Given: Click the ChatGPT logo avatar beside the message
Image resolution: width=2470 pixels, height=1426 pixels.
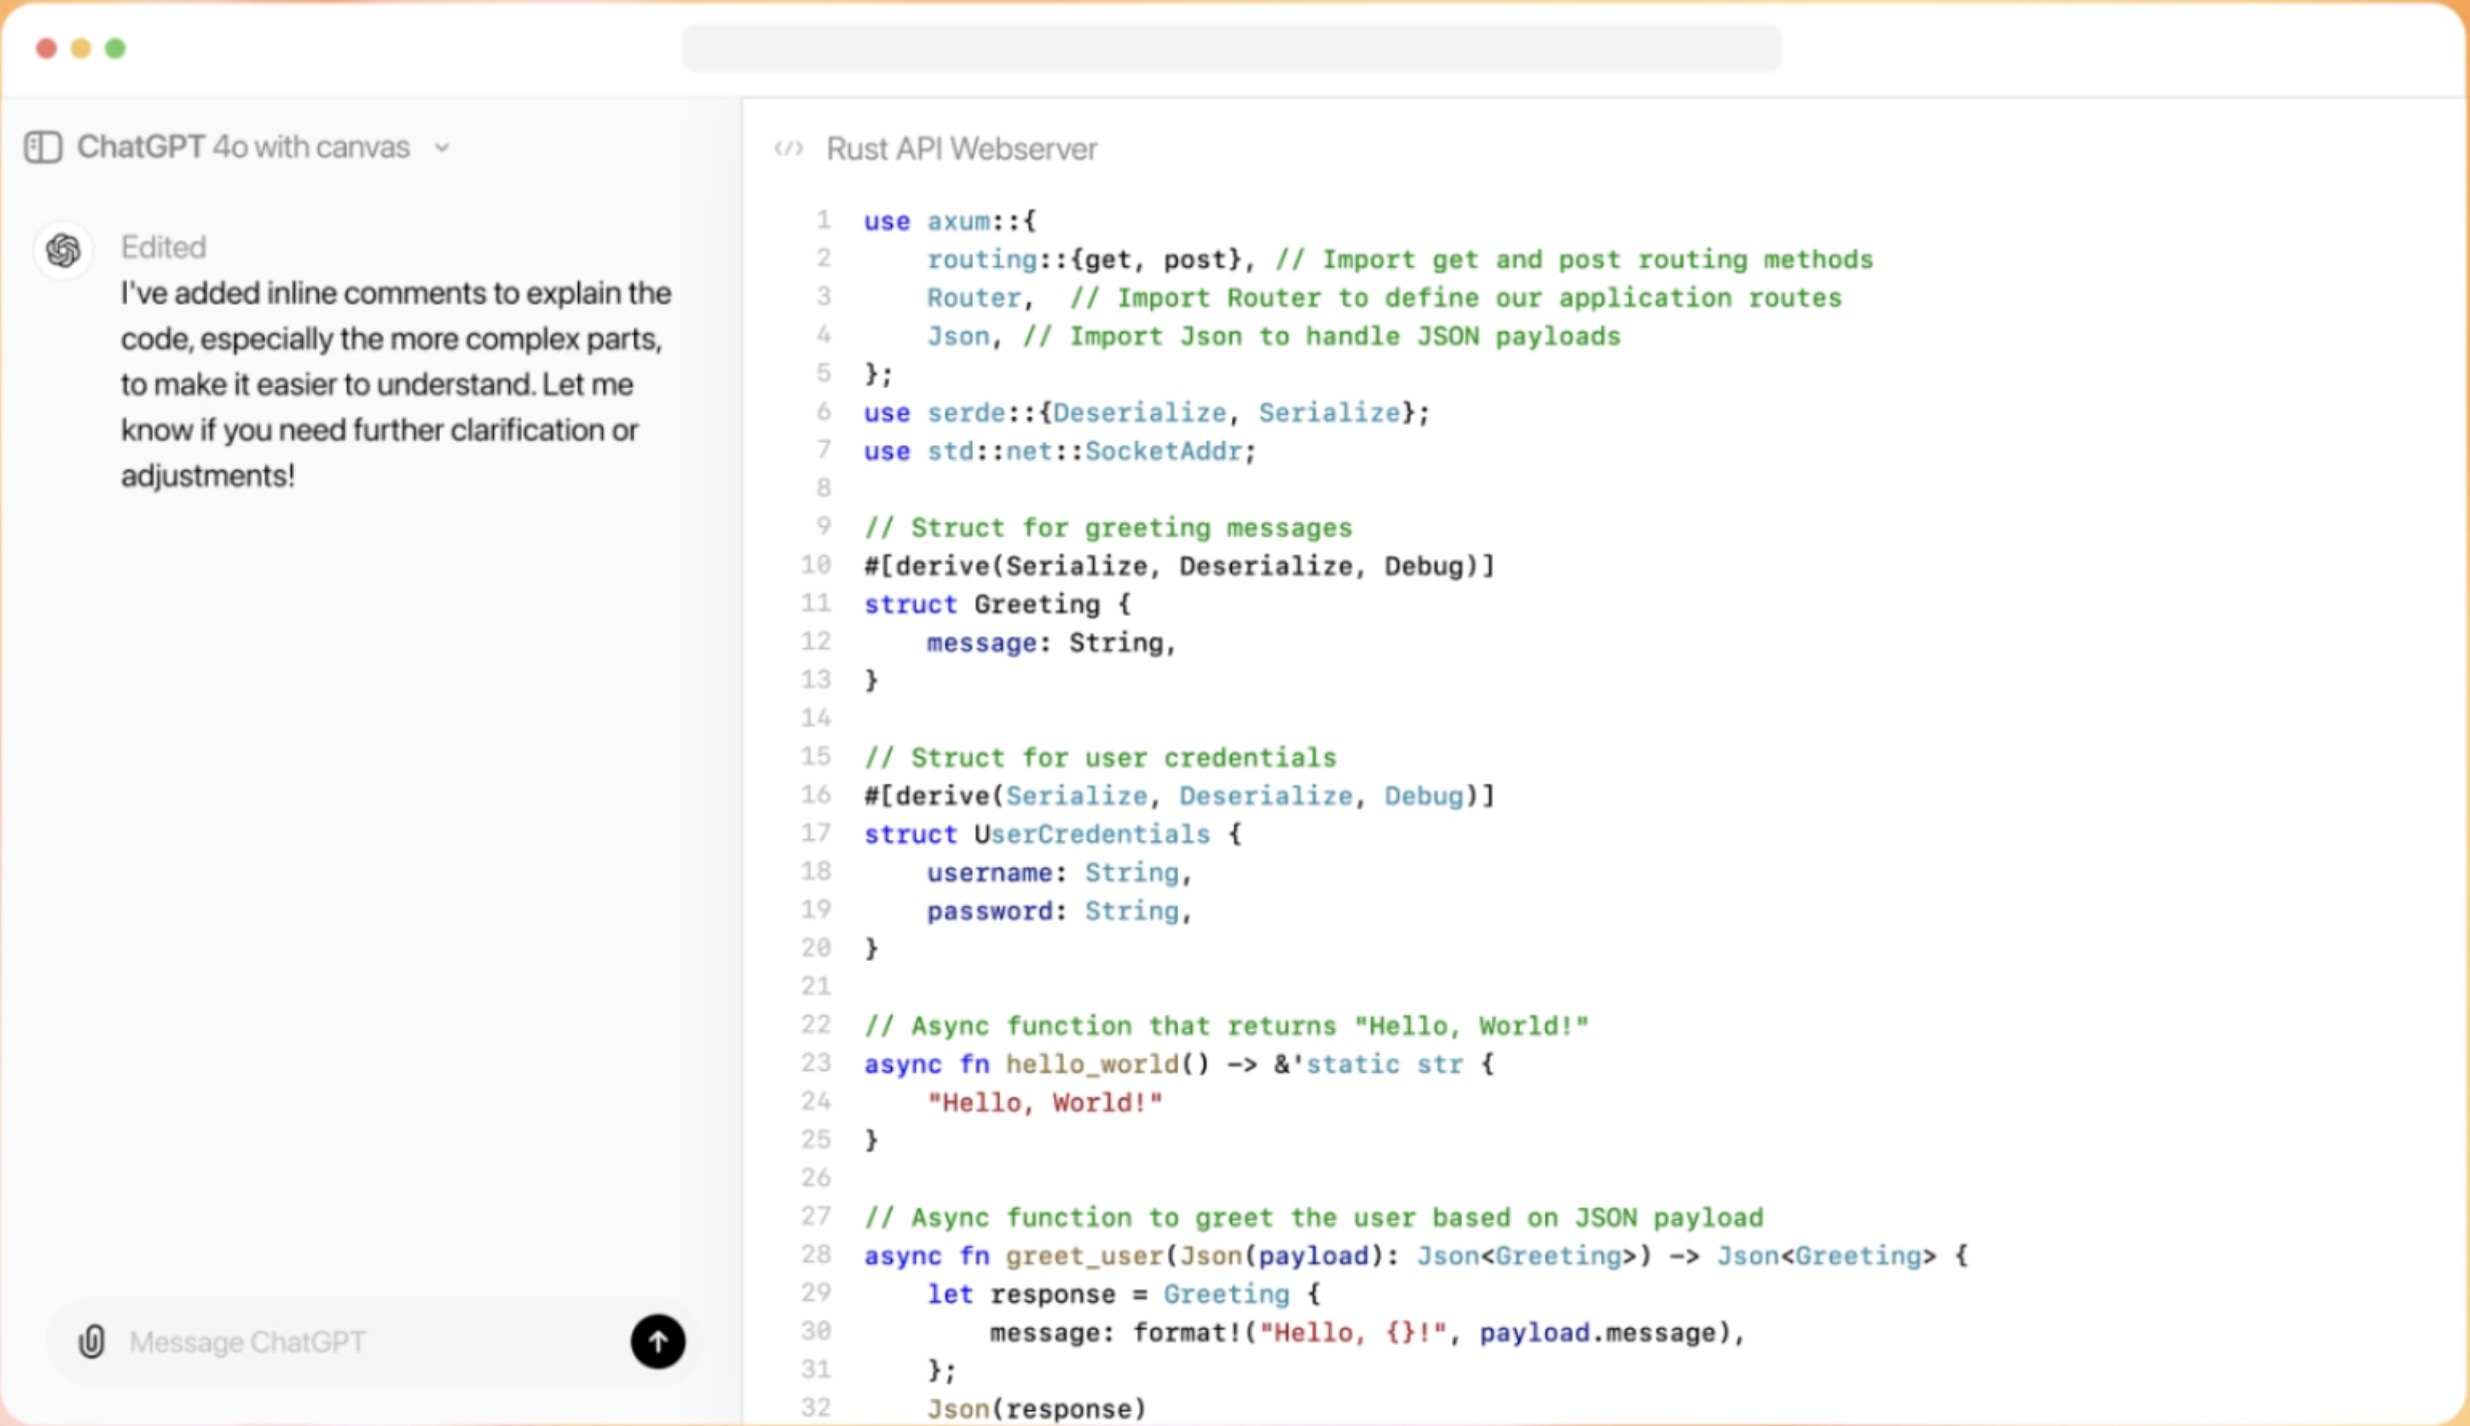Looking at the screenshot, I should pos(62,250).
